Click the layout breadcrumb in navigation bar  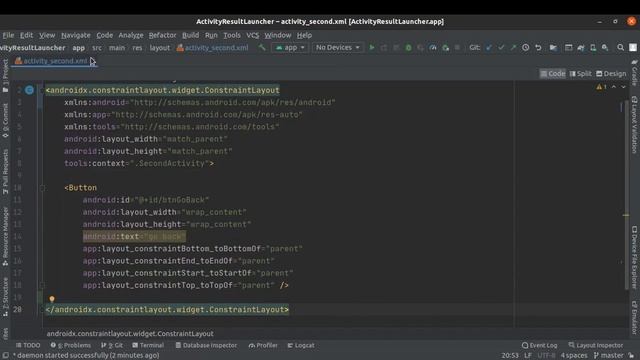click(x=160, y=48)
